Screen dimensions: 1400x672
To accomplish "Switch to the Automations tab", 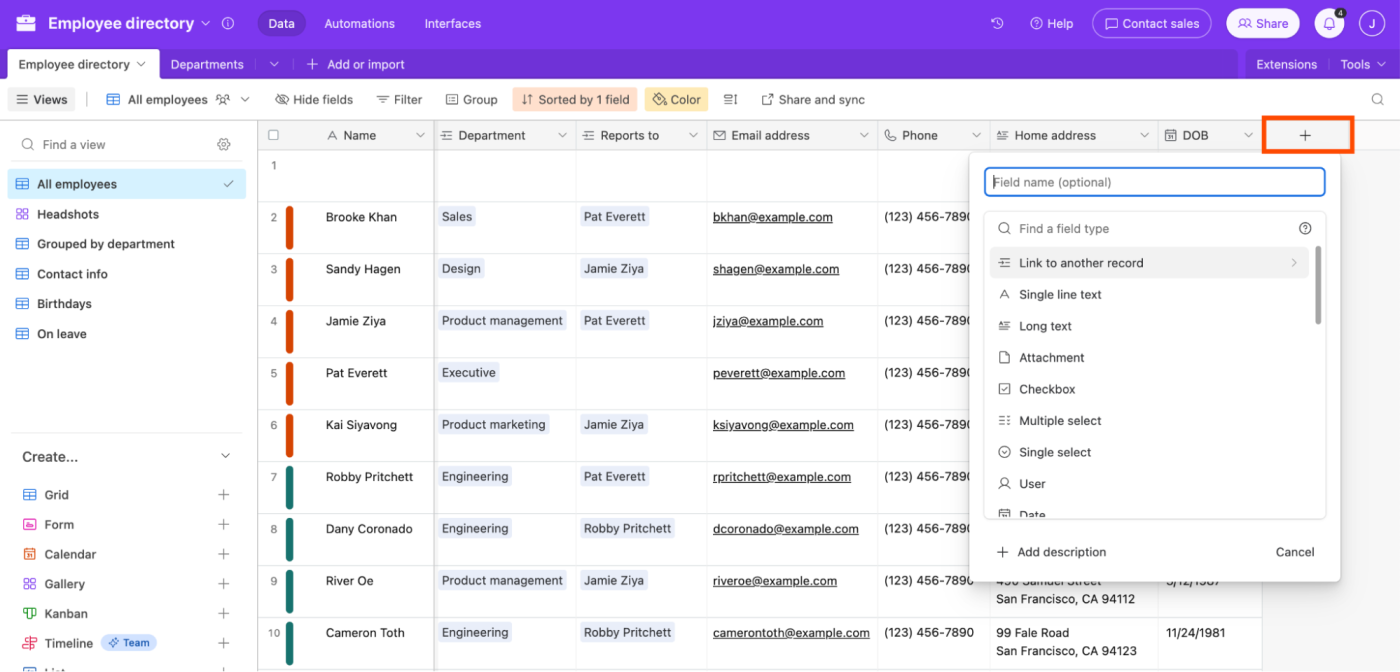I will [360, 23].
